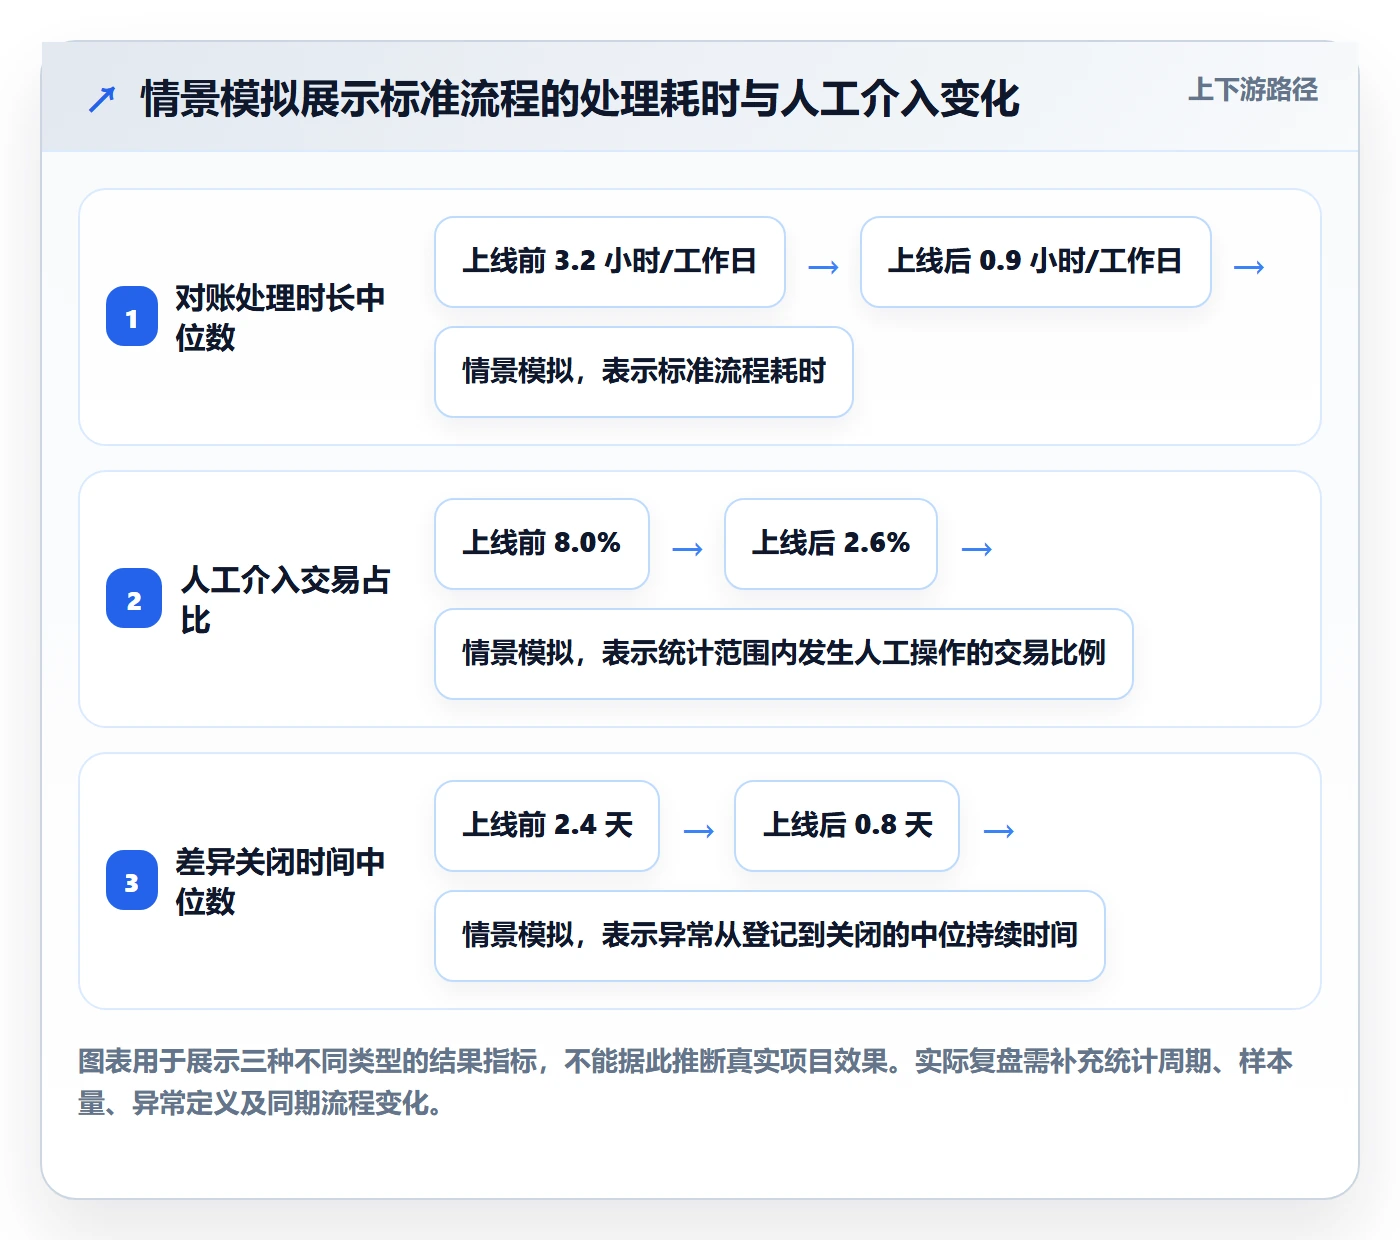Click the 差异关闭时间中位数 row label
The width and height of the screenshot is (1400, 1240).
(280, 881)
